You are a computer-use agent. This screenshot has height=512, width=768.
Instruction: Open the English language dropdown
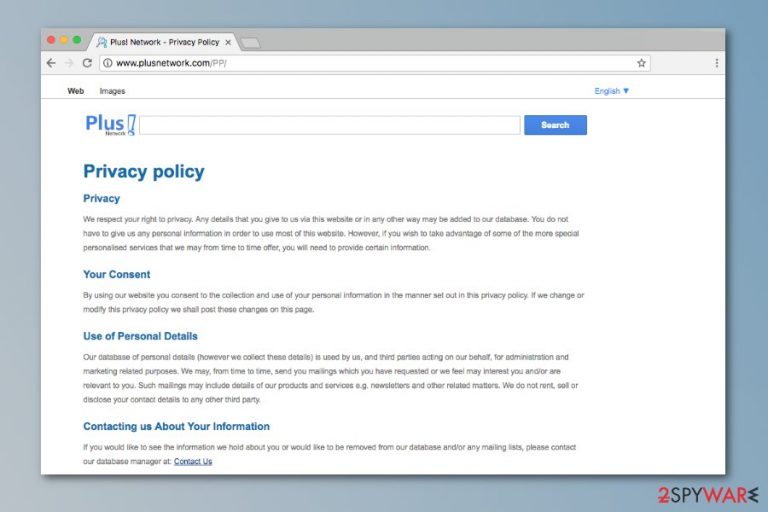(x=611, y=91)
